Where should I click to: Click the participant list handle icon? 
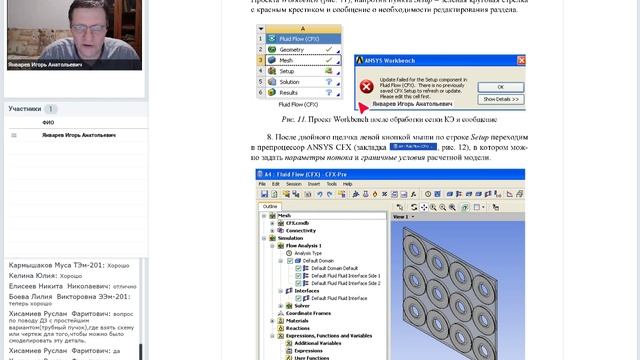[x=14, y=135]
